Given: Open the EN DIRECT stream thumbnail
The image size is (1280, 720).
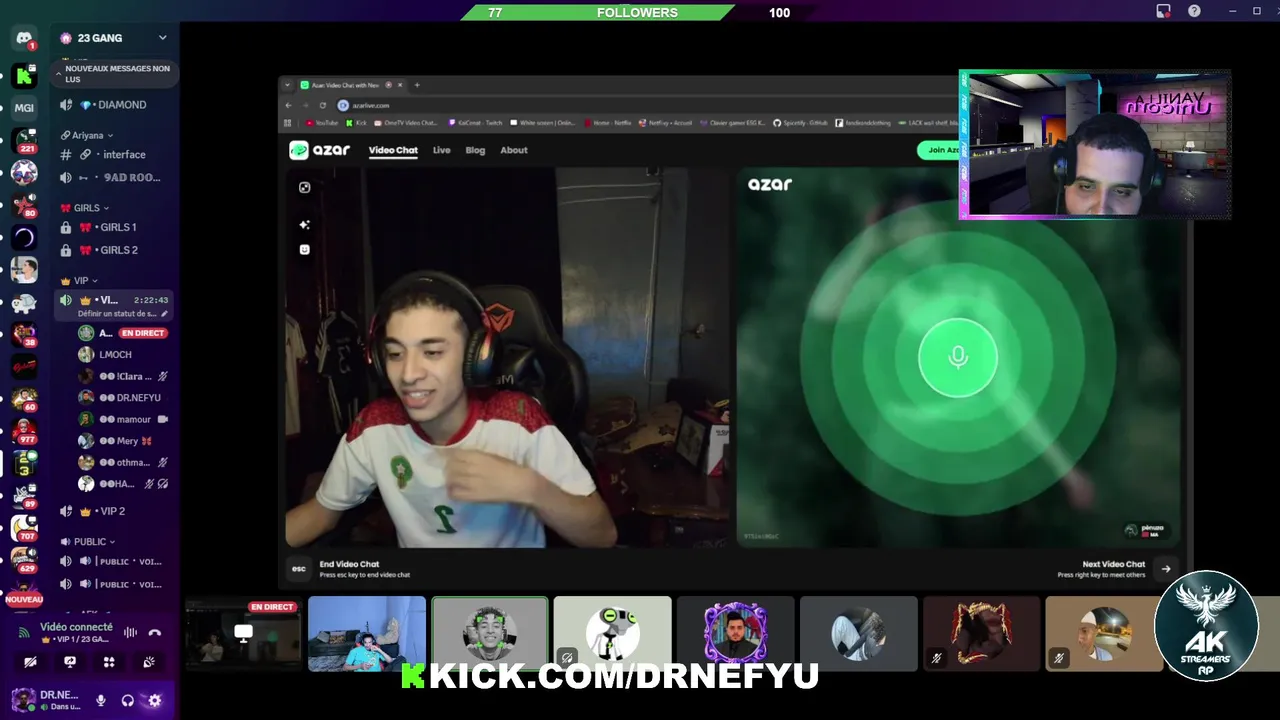Looking at the screenshot, I should tap(243, 634).
